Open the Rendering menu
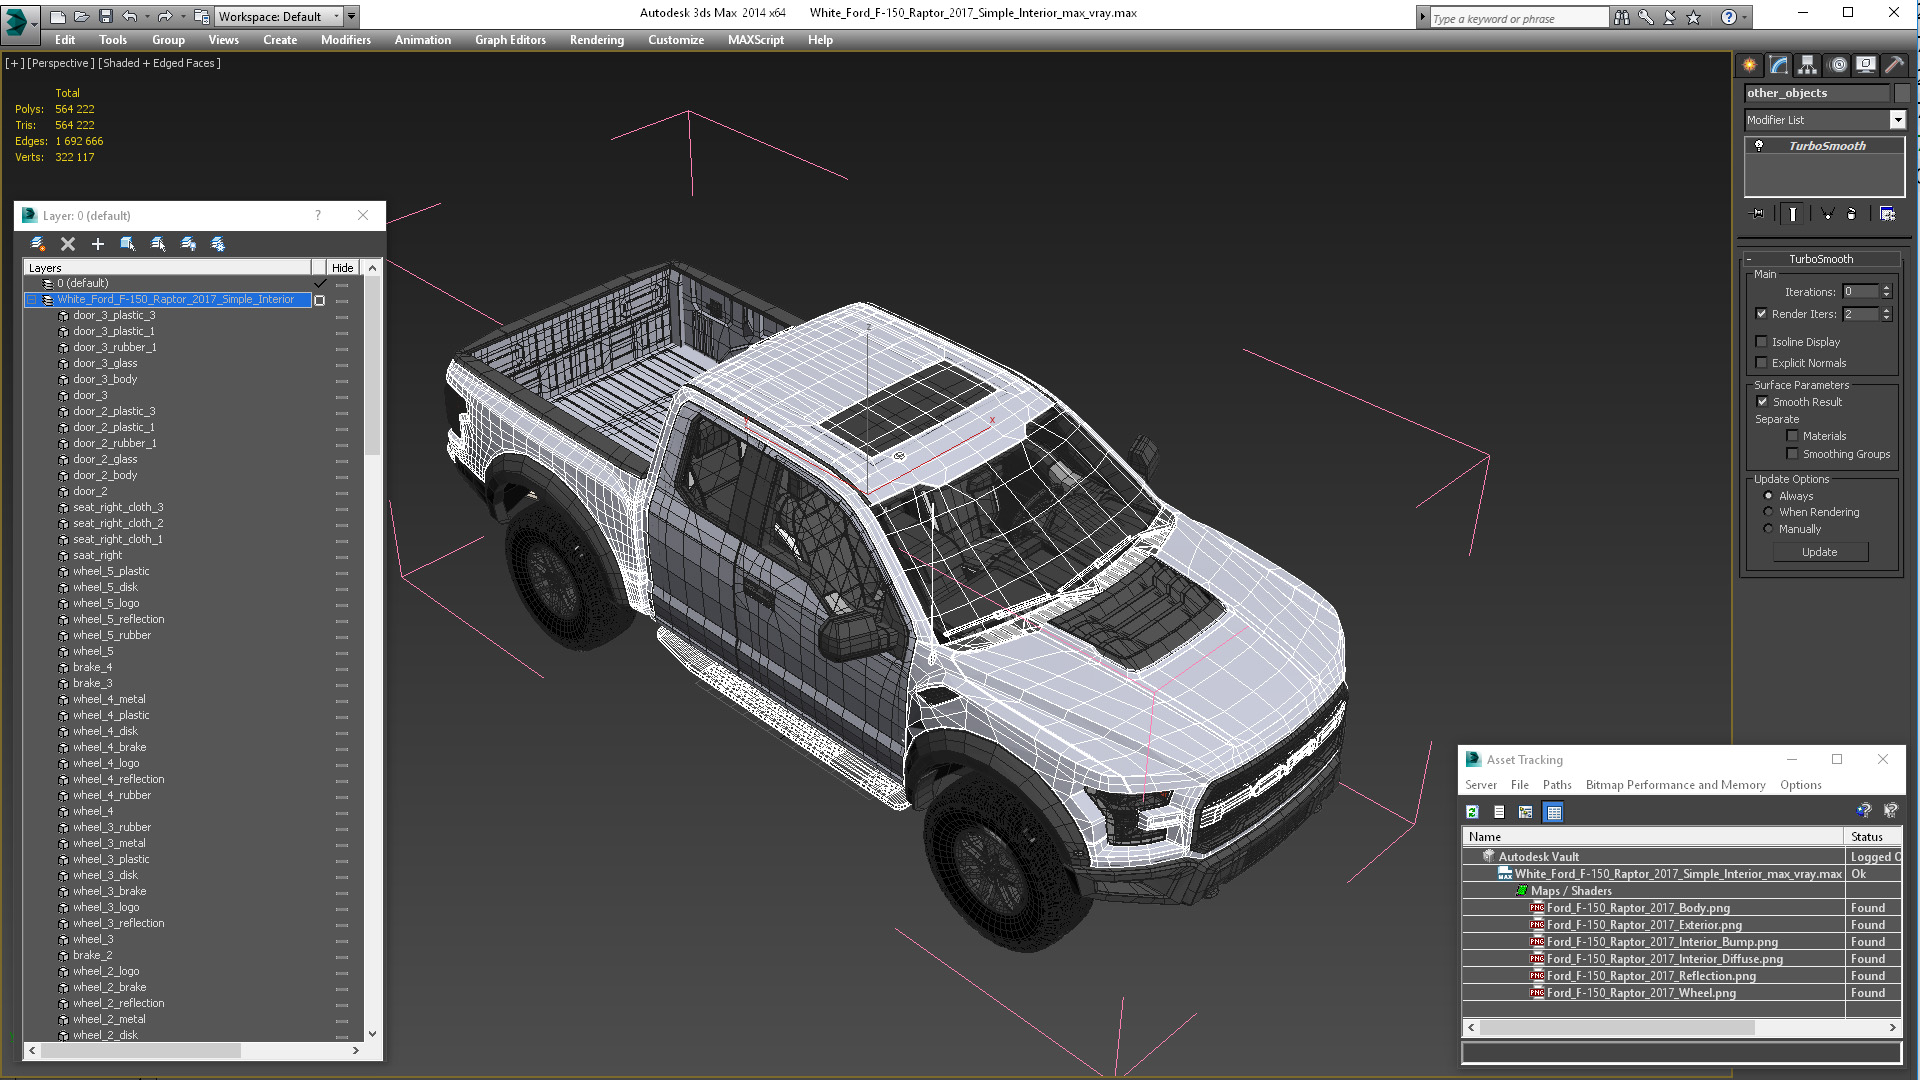Viewport: 1920px width, 1080px height. point(596,40)
